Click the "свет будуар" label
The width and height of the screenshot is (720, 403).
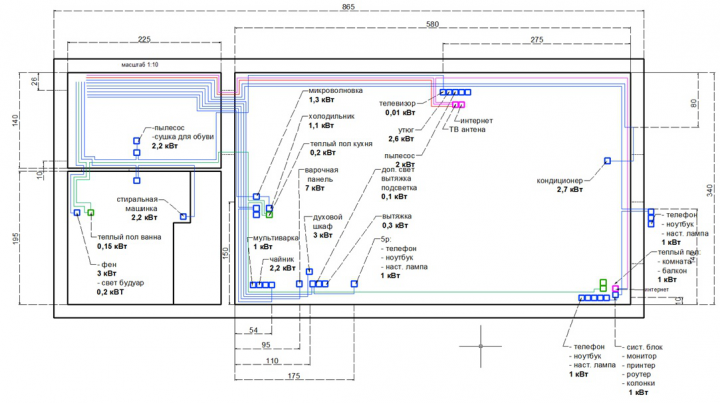click(x=123, y=283)
